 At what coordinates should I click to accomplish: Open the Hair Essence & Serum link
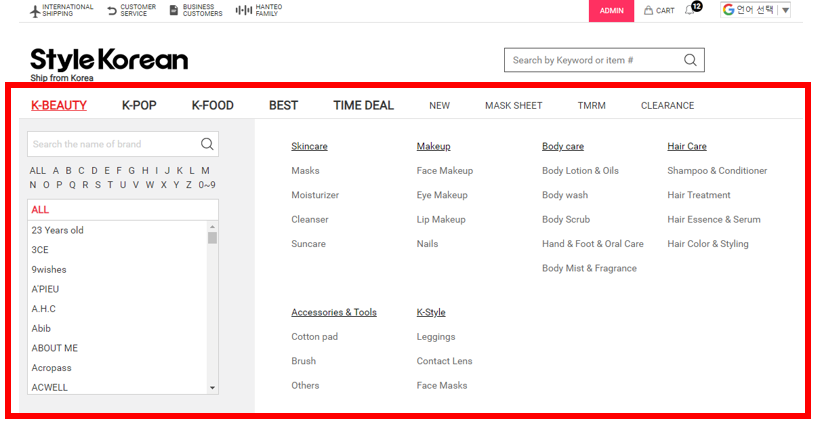coord(713,219)
